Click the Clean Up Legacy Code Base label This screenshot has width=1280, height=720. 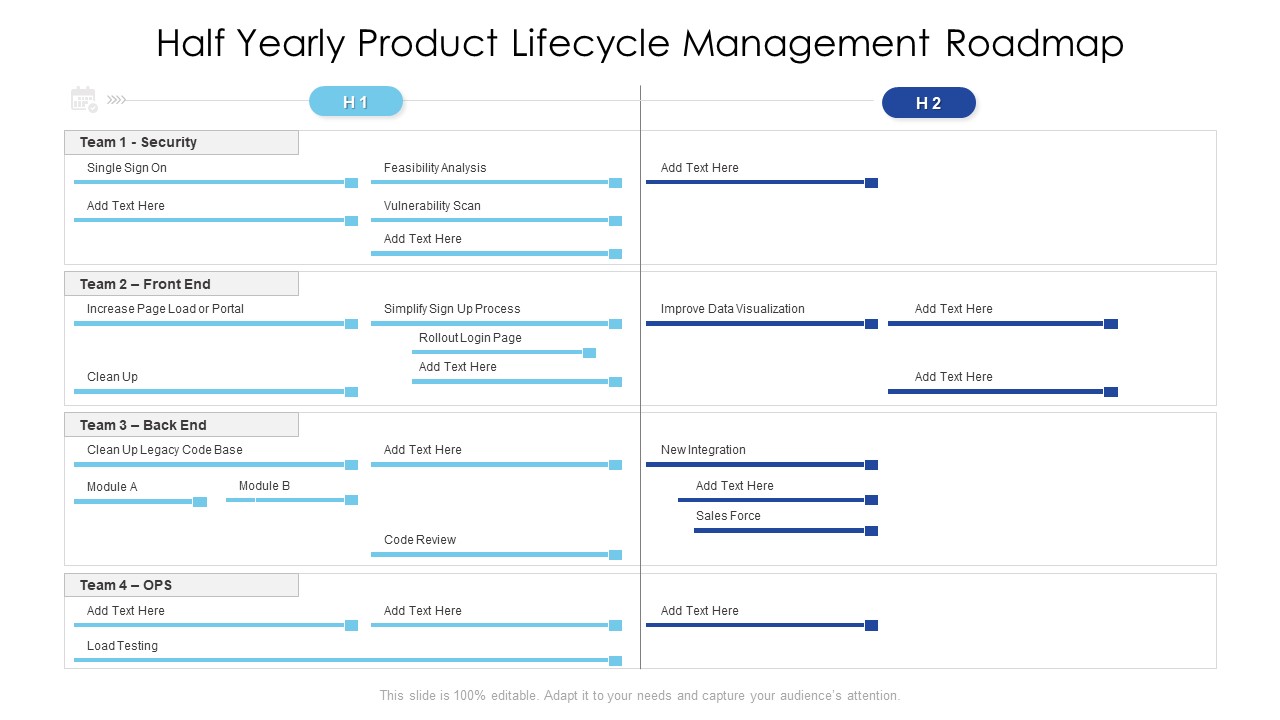[165, 450]
